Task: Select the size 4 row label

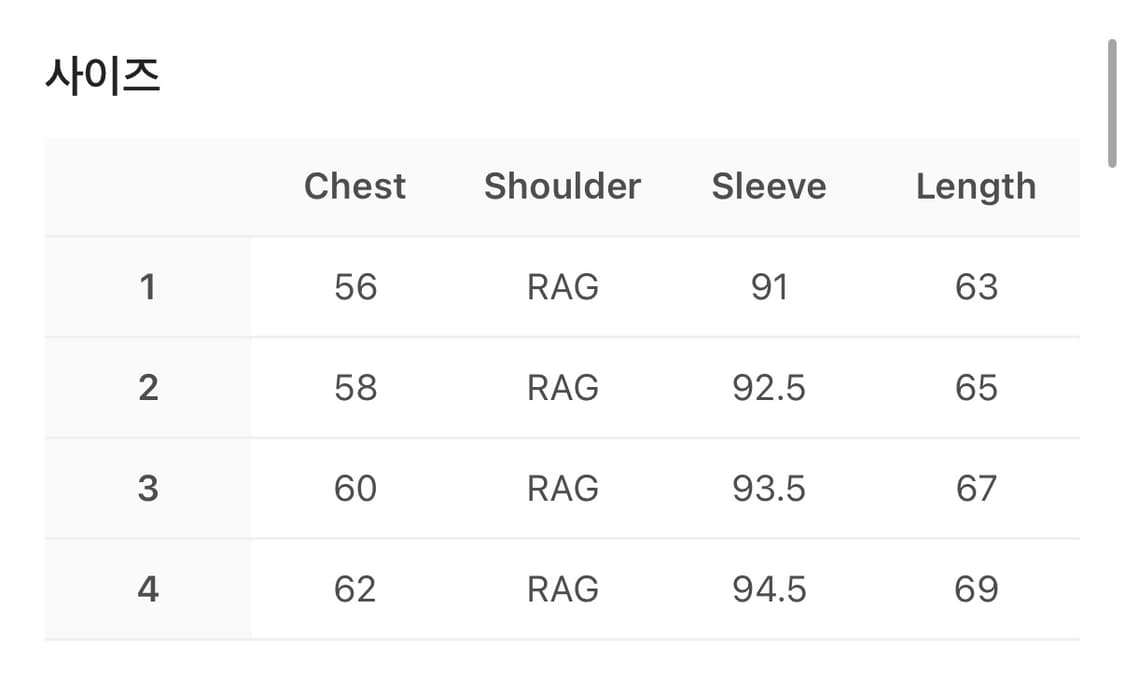Action: [148, 589]
